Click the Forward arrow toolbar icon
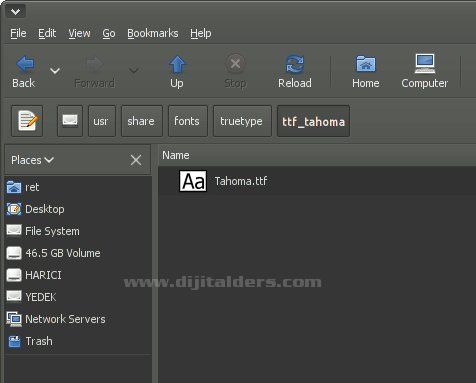The height and width of the screenshot is (383, 476). point(94,64)
